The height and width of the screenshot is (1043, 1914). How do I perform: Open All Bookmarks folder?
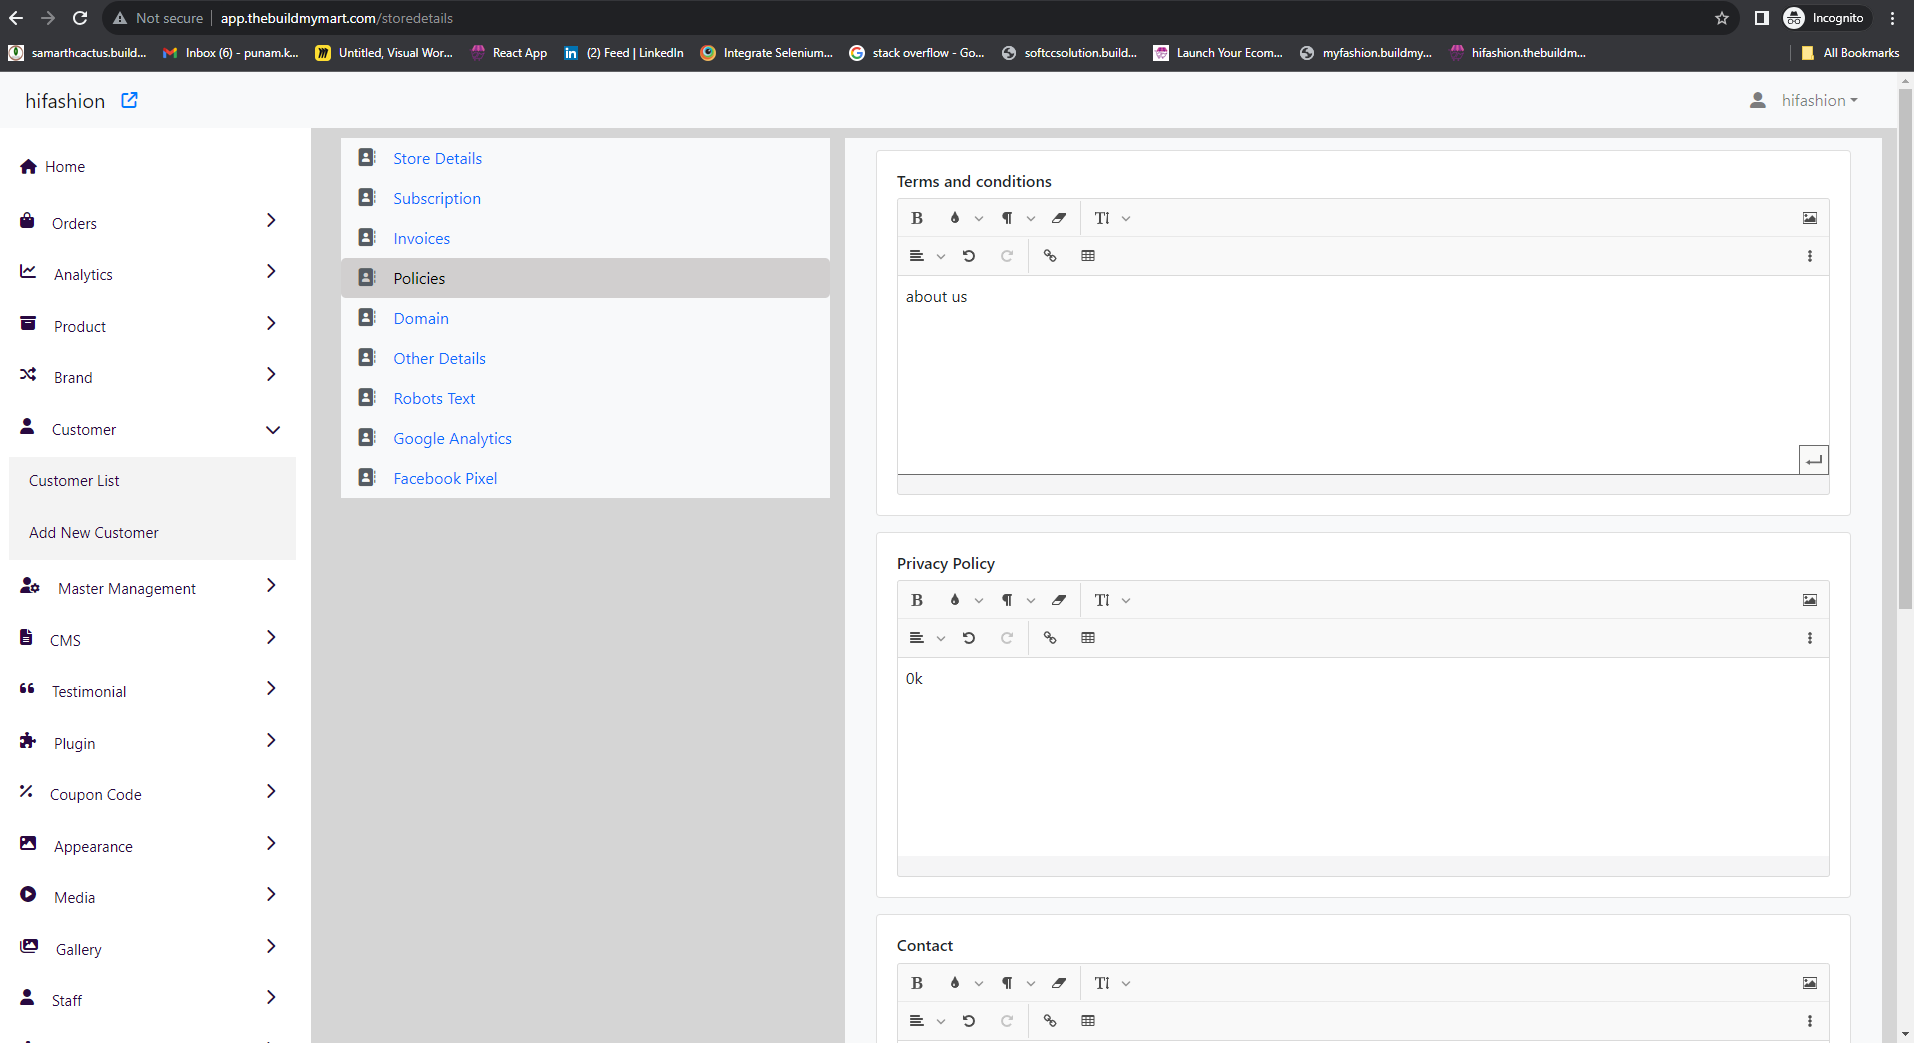click(1850, 52)
